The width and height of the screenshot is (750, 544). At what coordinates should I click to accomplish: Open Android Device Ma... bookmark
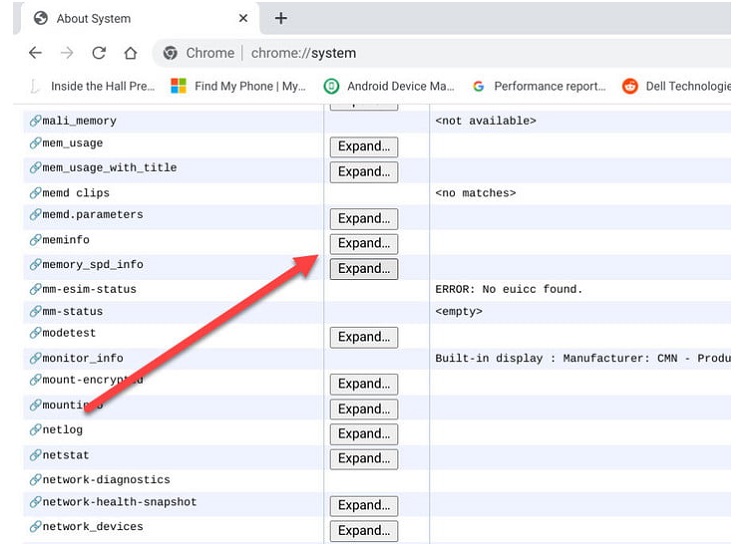point(389,86)
